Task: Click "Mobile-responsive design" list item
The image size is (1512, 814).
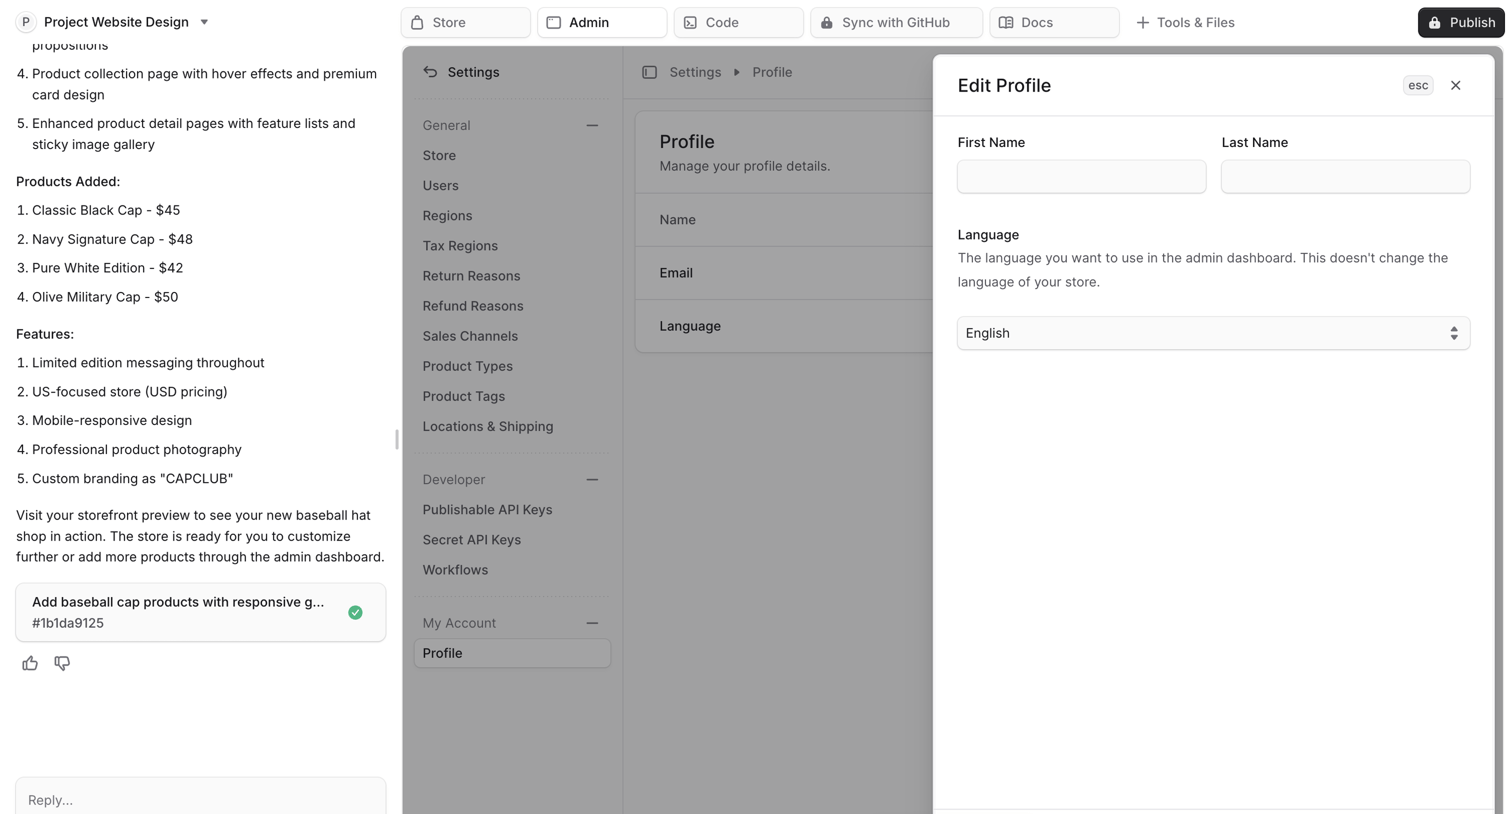Action: (112, 421)
